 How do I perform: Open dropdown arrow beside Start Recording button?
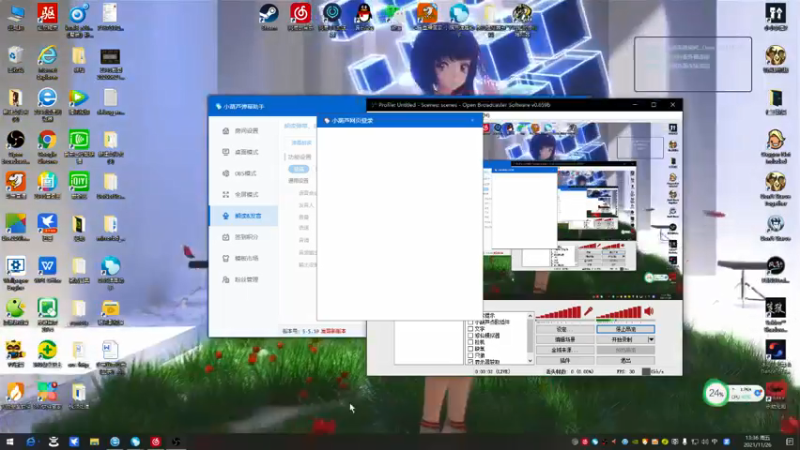[651, 339]
